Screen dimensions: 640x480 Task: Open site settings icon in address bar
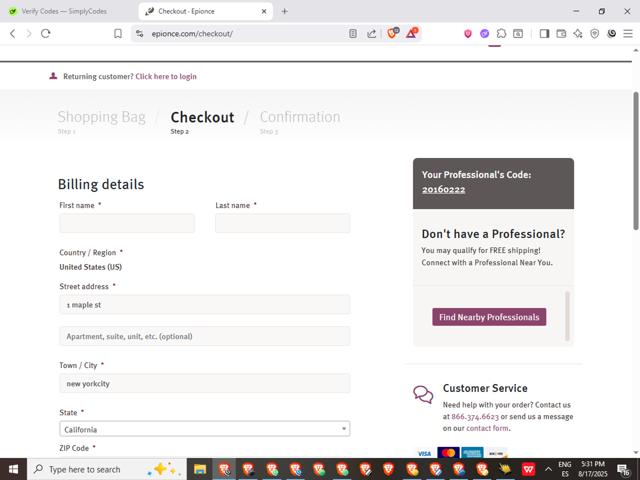click(140, 33)
